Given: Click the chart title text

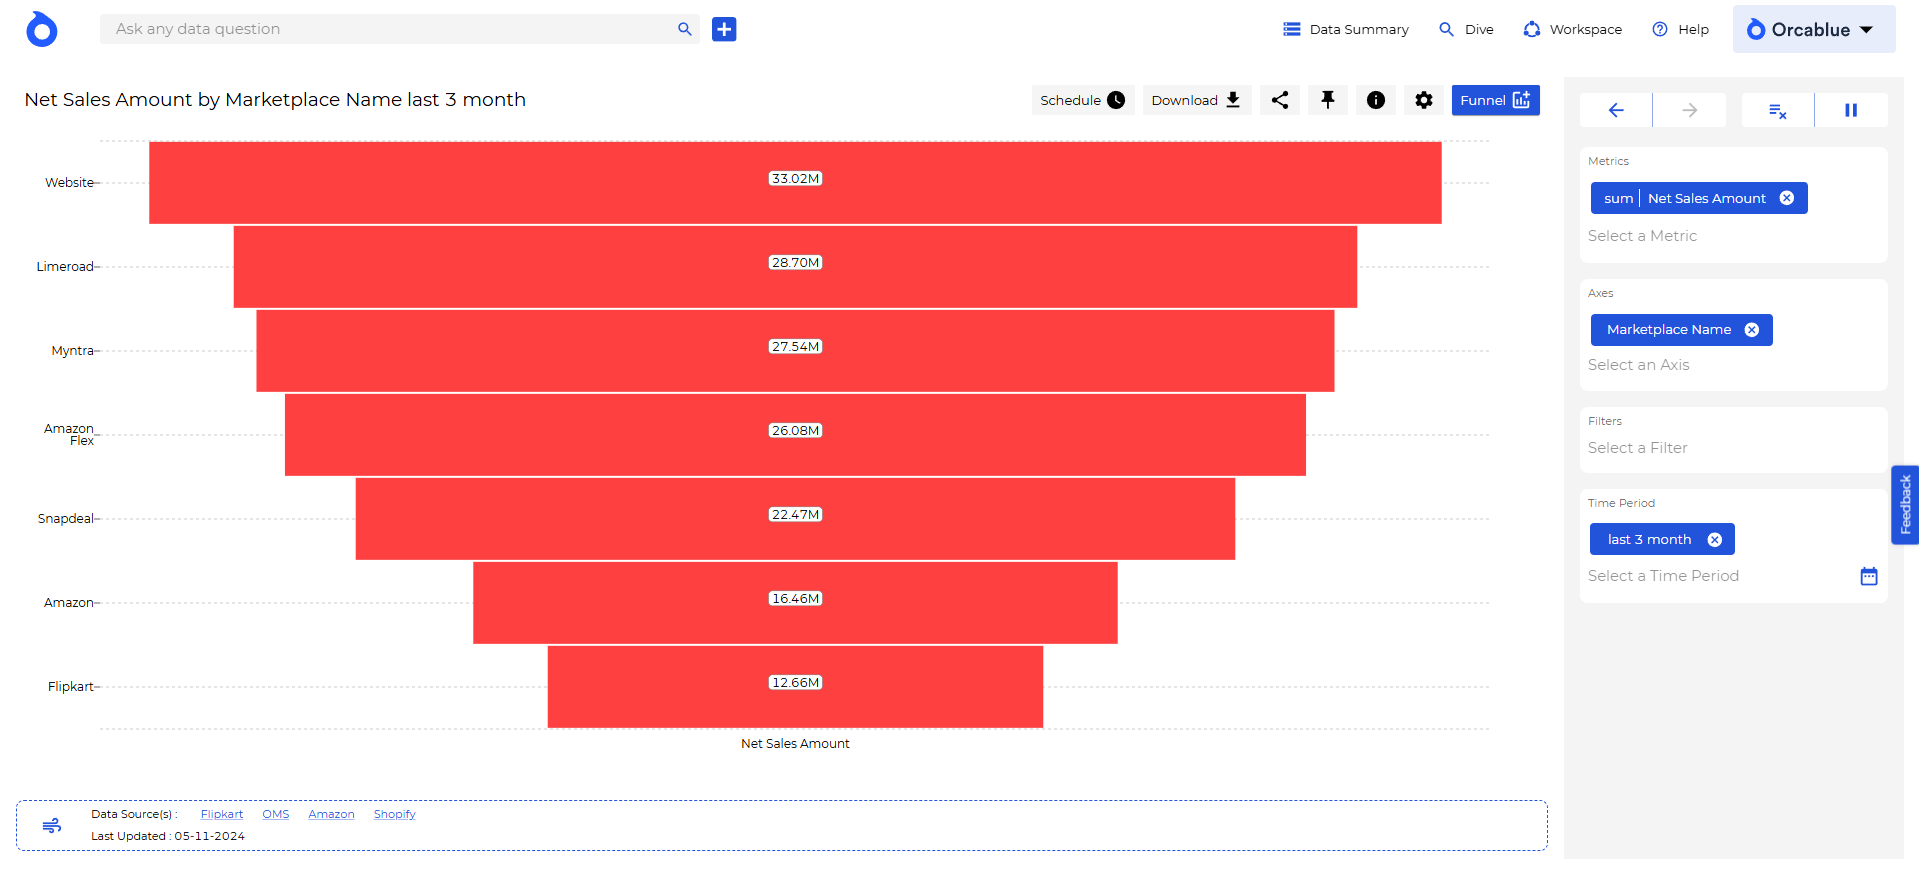Looking at the screenshot, I should [275, 100].
